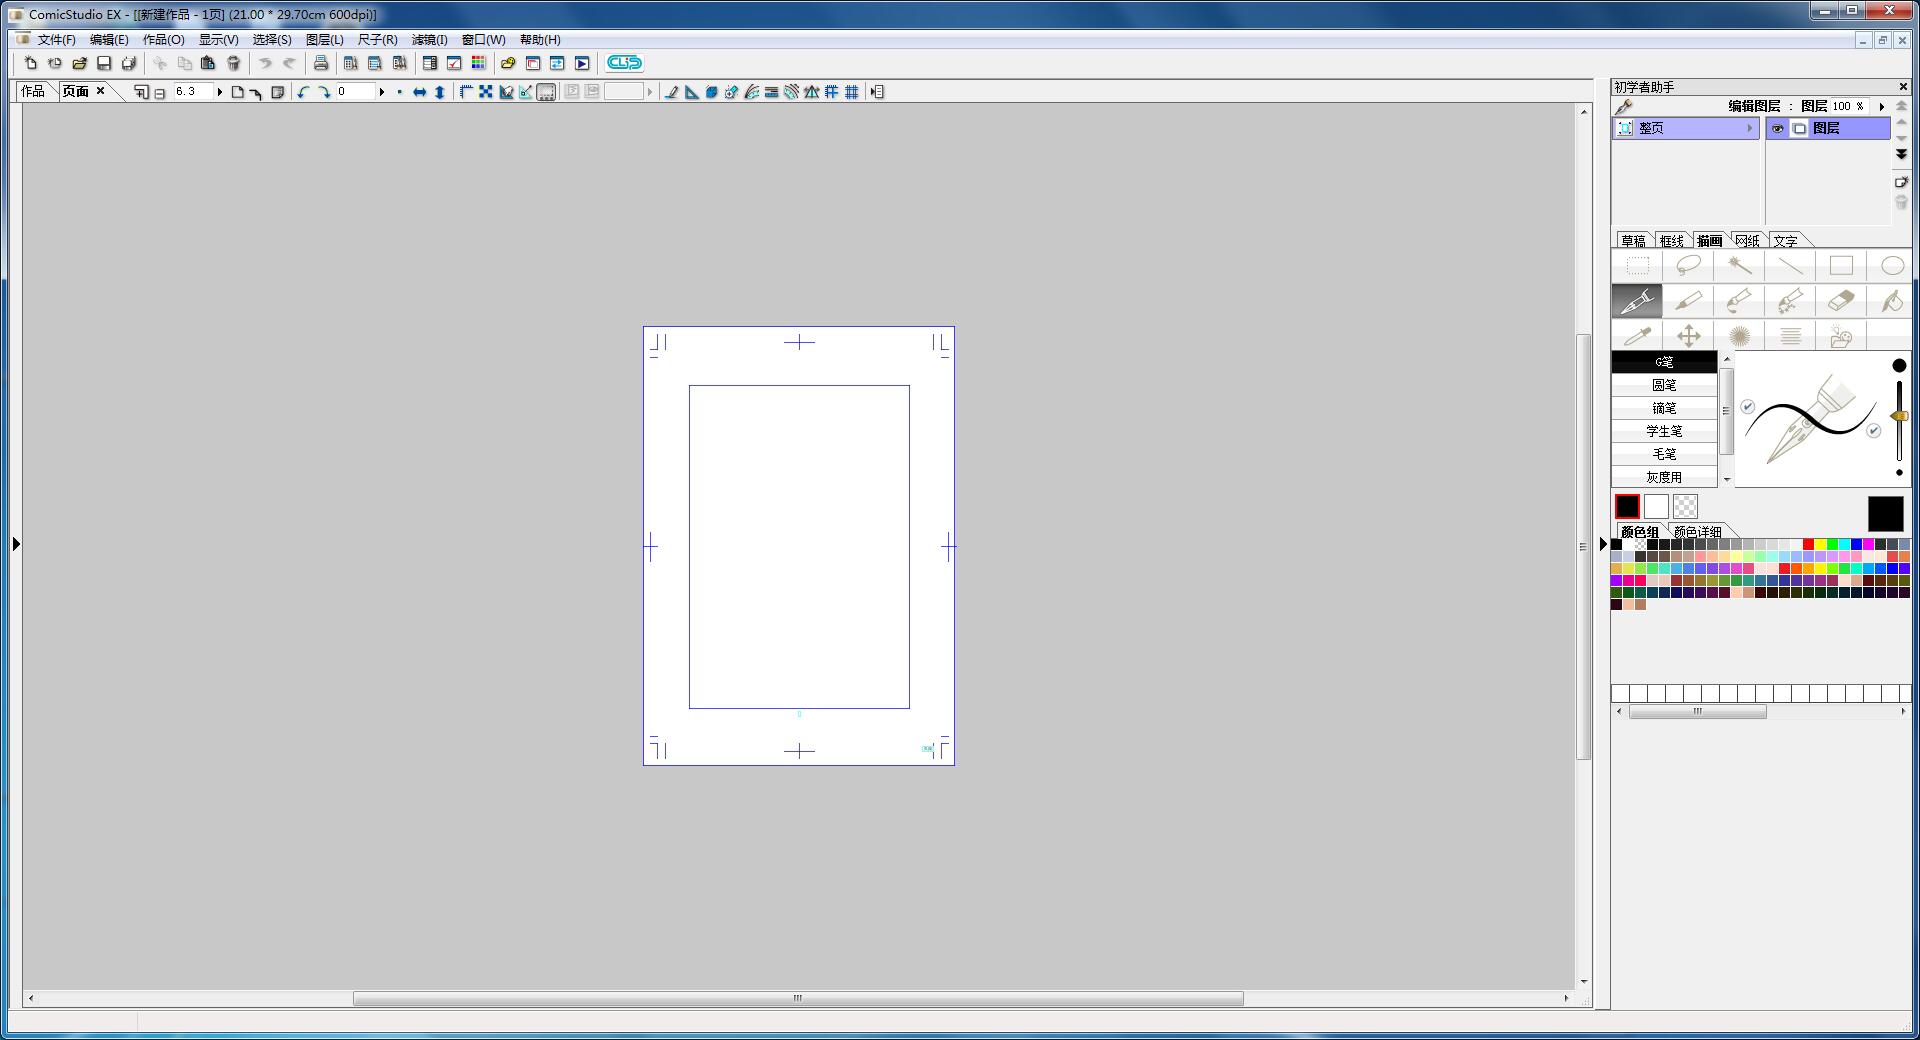Choose the rectangle drawing tool
The width and height of the screenshot is (1920, 1040).
(1842, 265)
